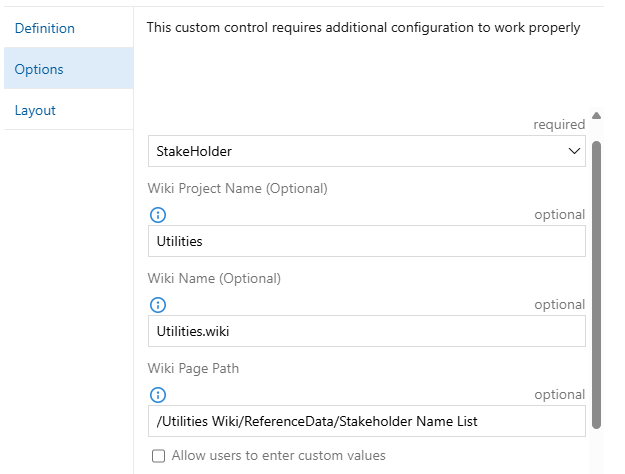
Task: Click the 'Wiki Page Path' label
Action: [193, 368]
